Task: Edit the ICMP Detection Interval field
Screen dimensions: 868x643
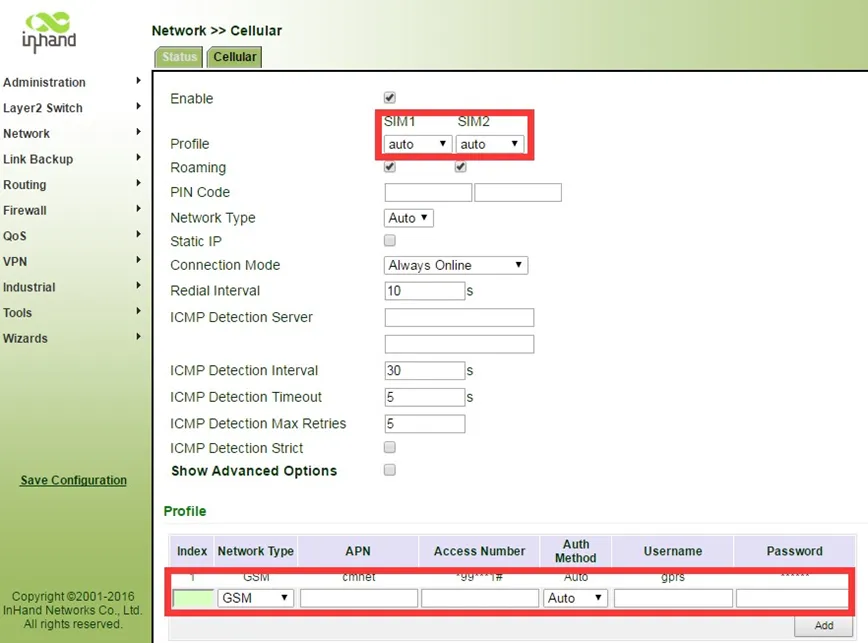Action: [x=425, y=371]
